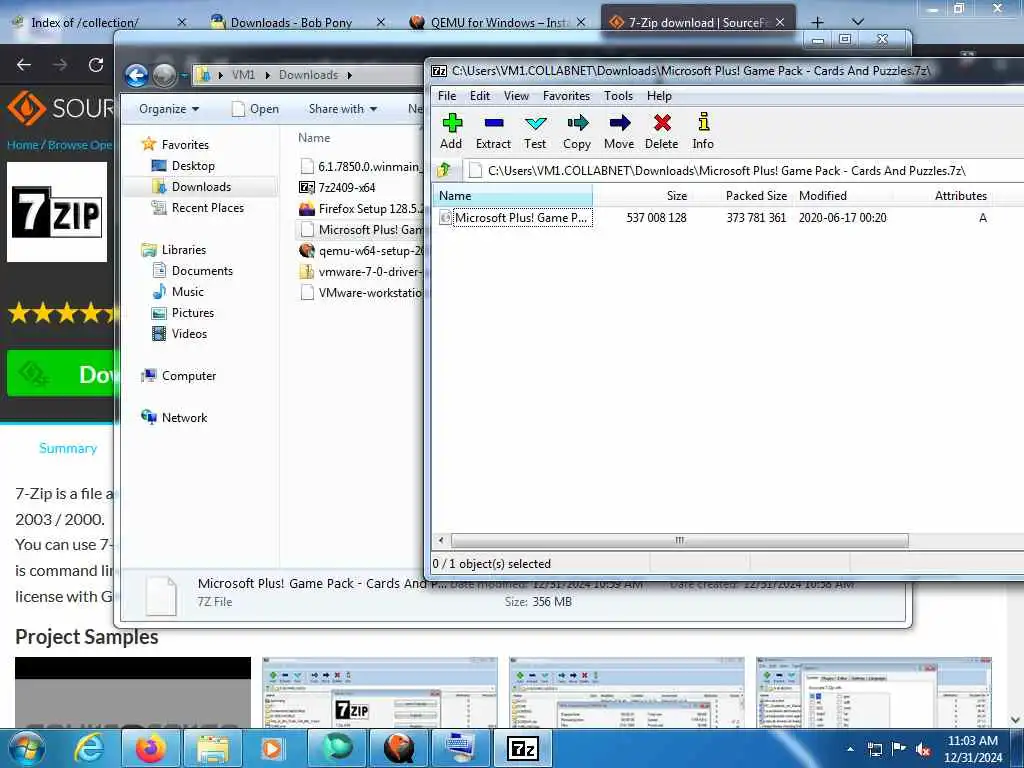Viewport: 1024px width, 768px height.
Task: Open Share with dropdown in Explorer
Action: coord(342,109)
